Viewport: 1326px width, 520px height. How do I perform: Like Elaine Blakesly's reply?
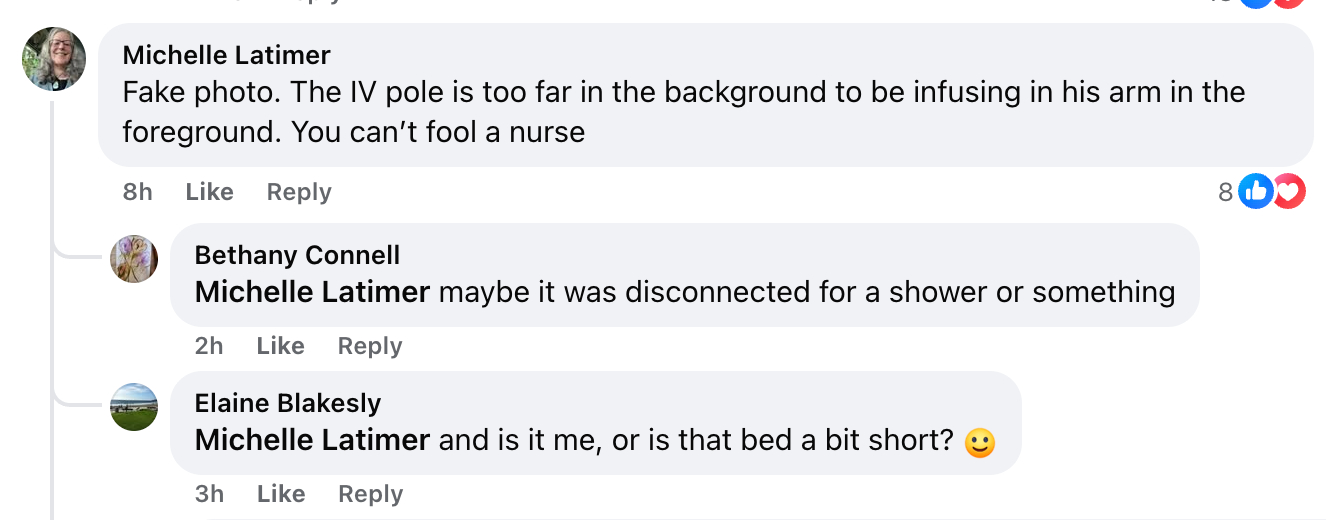coord(280,494)
